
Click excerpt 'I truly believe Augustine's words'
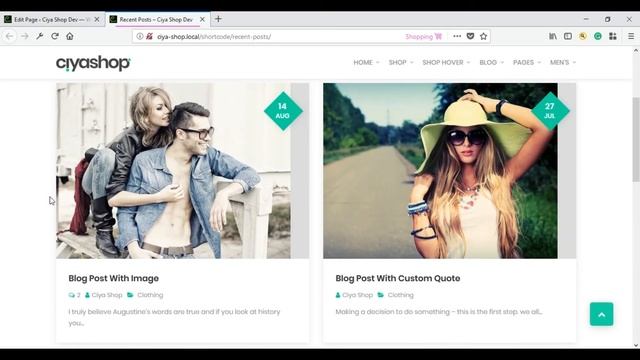coord(174,317)
